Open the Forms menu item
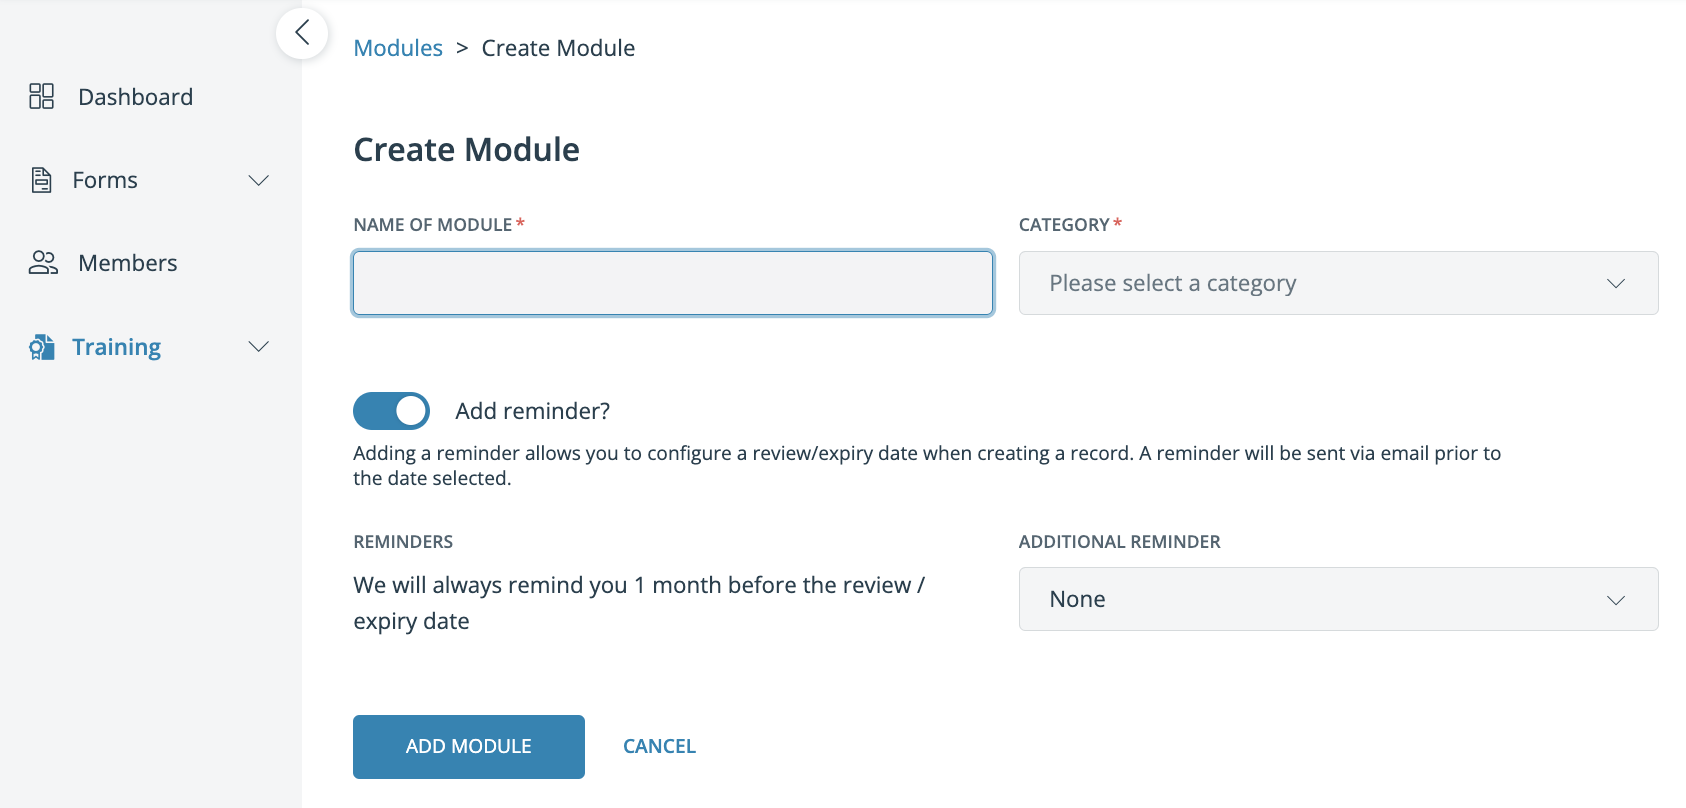Screen dimensions: 1686x808 point(105,180)
